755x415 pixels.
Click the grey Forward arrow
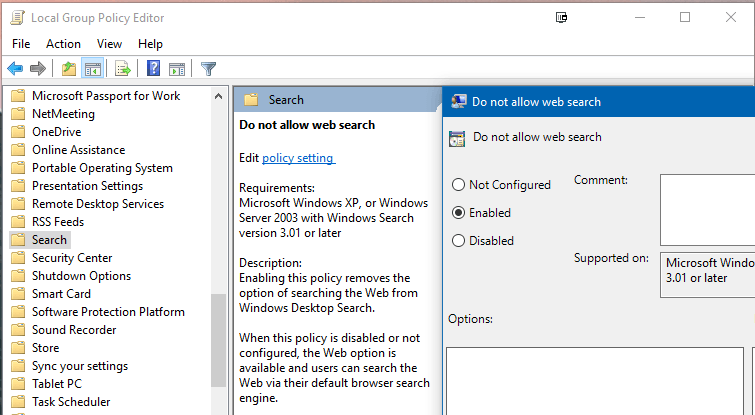38,69
